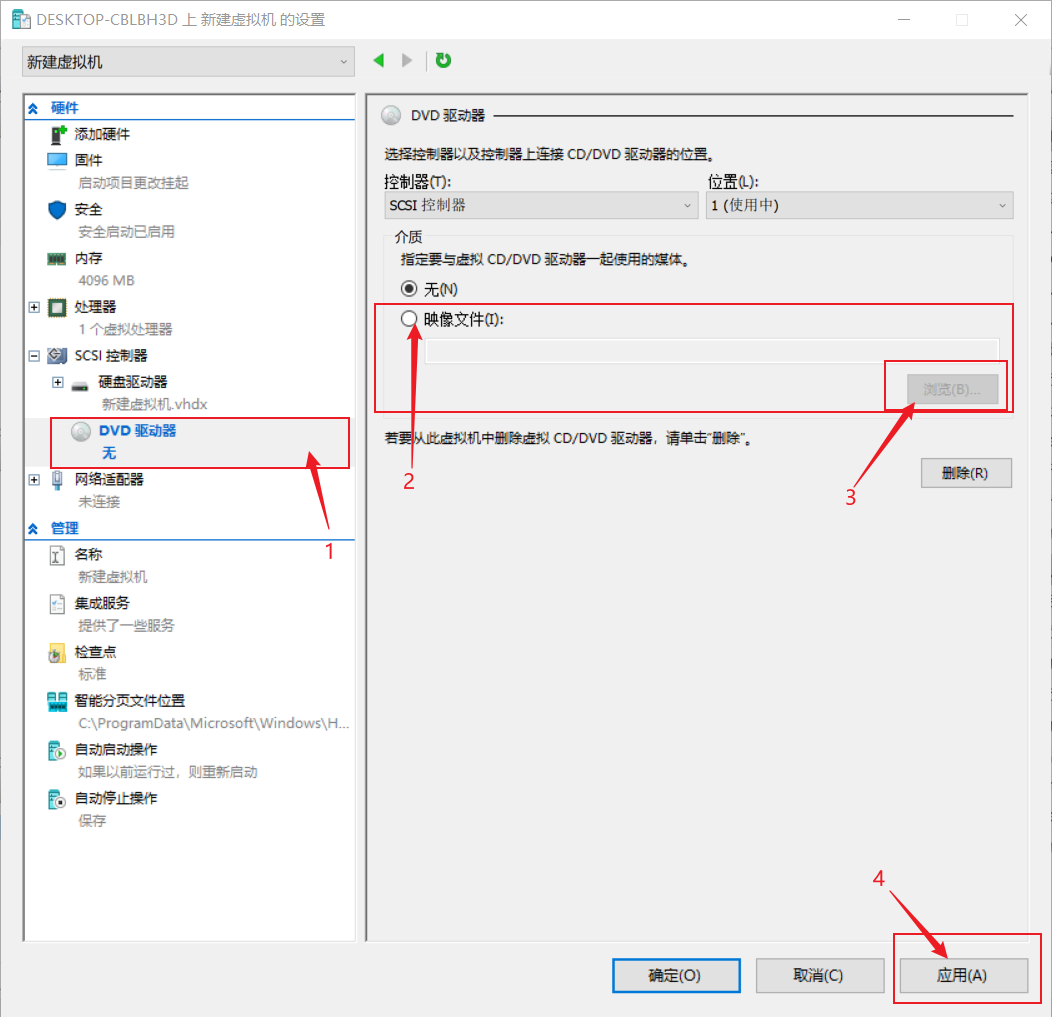Click the Checkpoint icon (检查点)
The height and width of the screenshot is (1017, 1052).
pyautogui.click(x=58, y=652)
